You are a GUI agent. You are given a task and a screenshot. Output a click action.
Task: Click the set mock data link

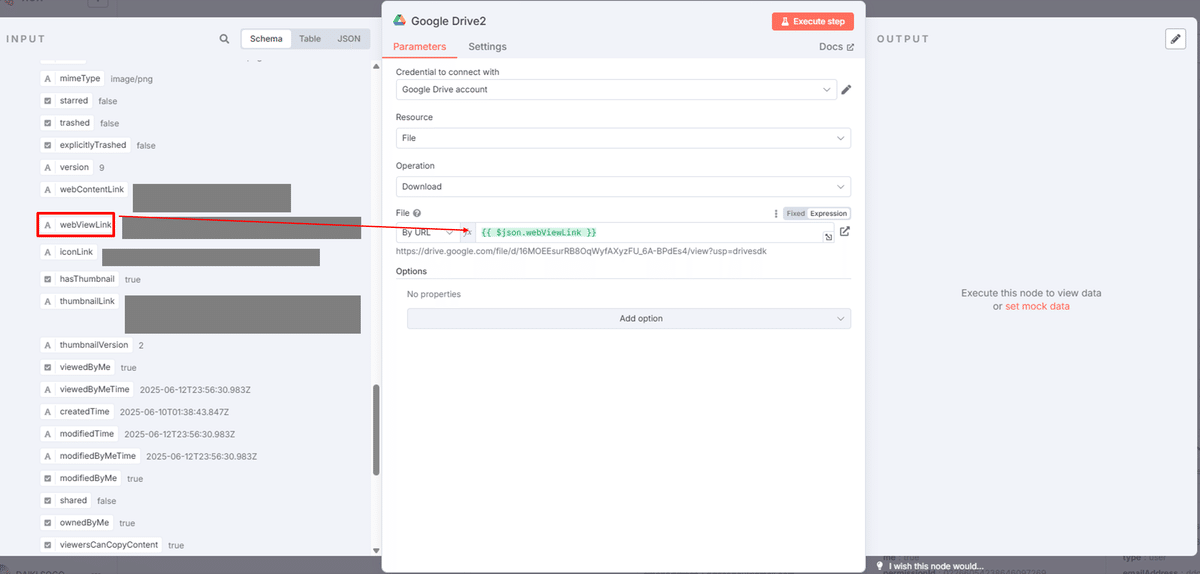1037,307
